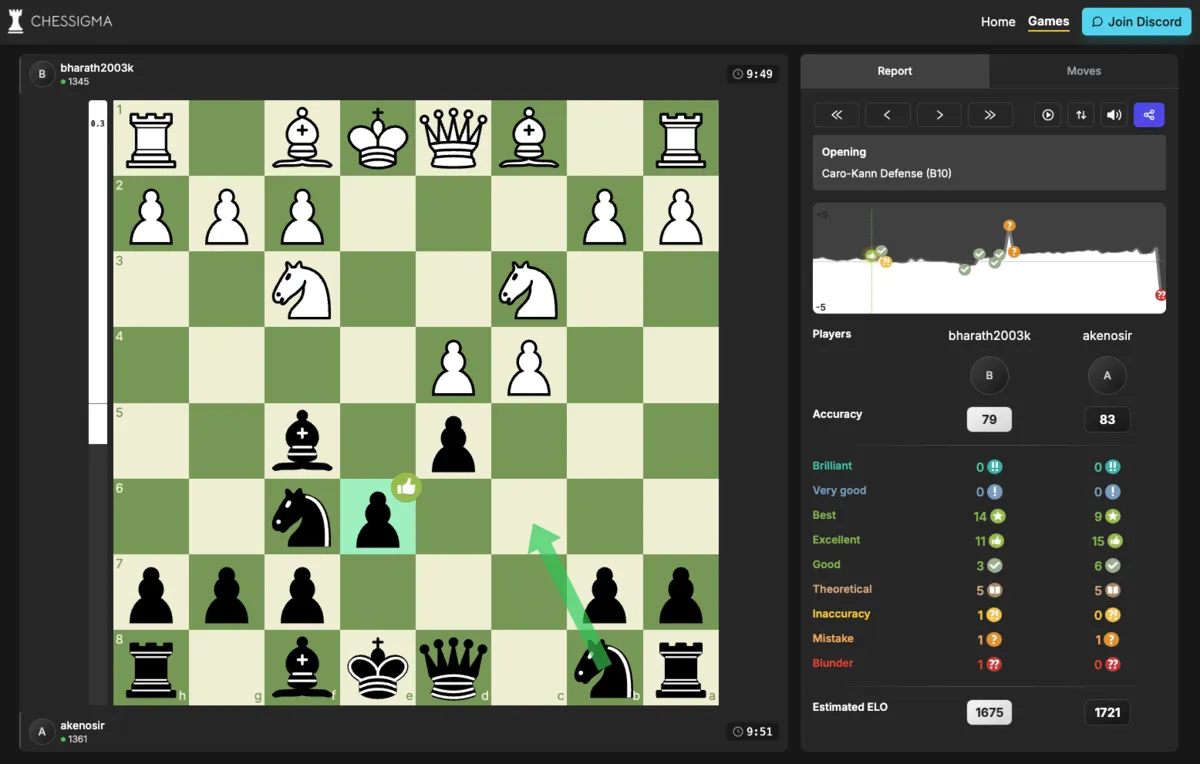The image size is (1200, 764).
Task: Open the Games menu item
Action: [1048, 21]
